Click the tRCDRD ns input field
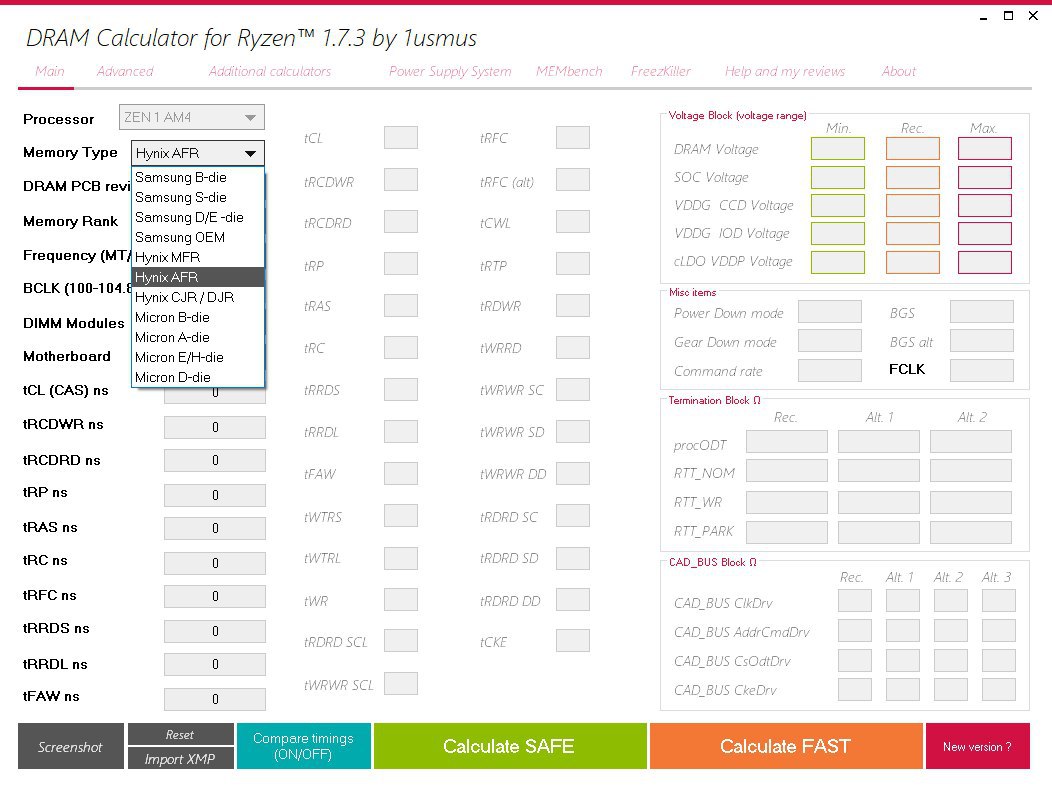1052x791 pixels. pyautogui.click(x=215, y=460)
